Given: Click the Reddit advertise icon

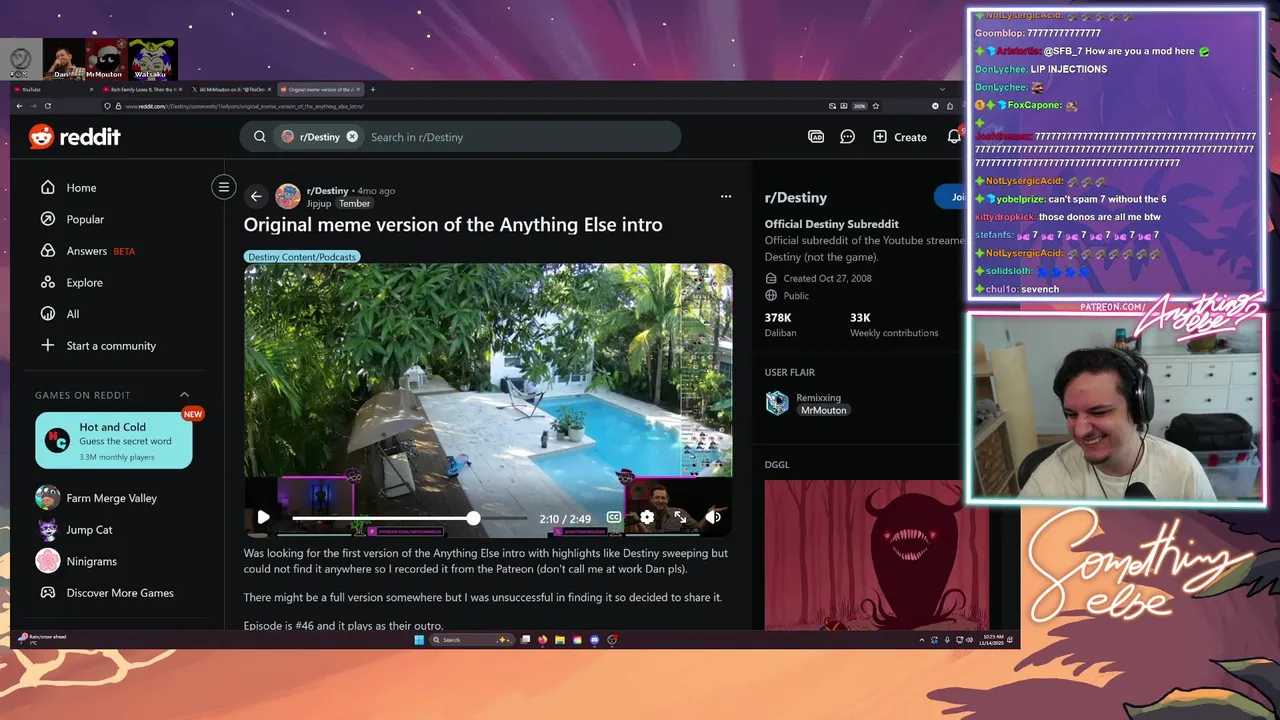Looking at the screenshot, I should pyautogui.click(x=816, y=137).
